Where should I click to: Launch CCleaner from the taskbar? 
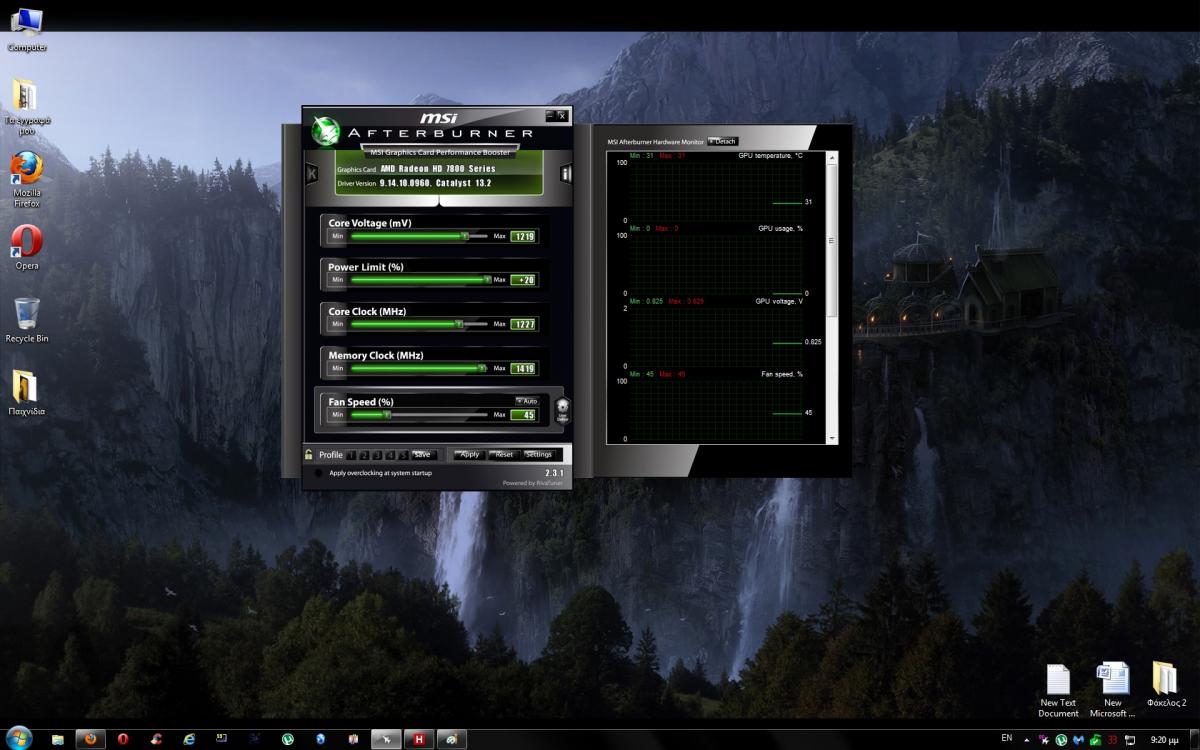[156, 739]
